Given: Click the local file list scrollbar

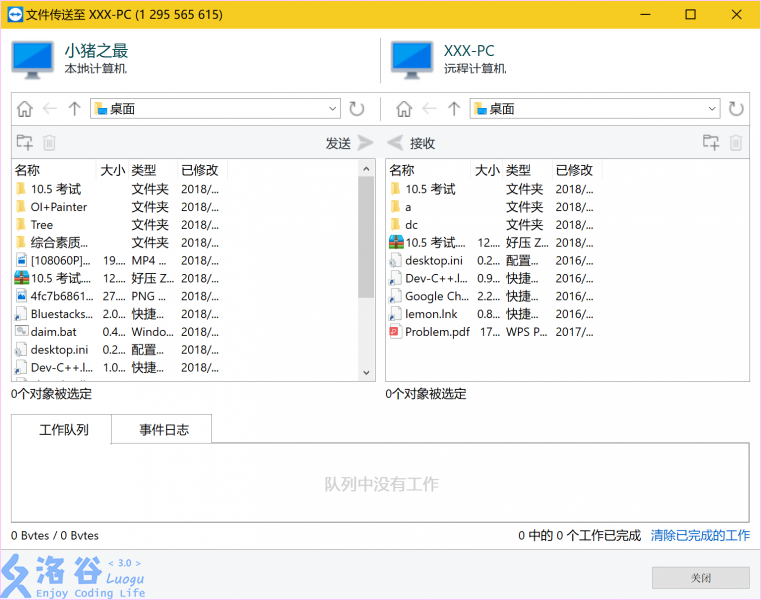Looking at the screenshot, I should coord(366,240).
